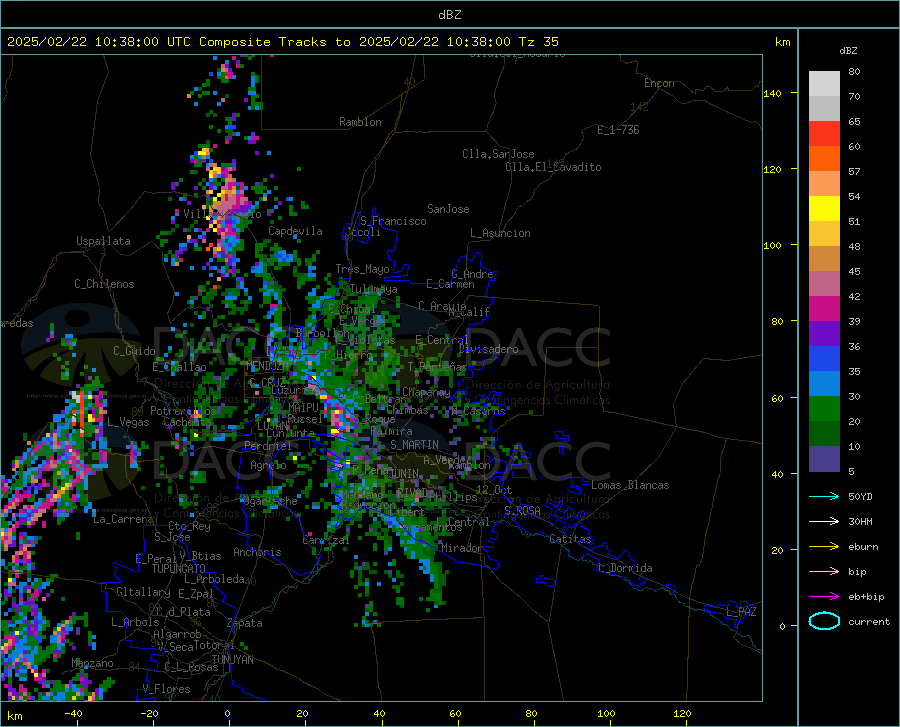Click the C_Chilenos map label
The image size is (900, 727).
click(x=104, y=284)
